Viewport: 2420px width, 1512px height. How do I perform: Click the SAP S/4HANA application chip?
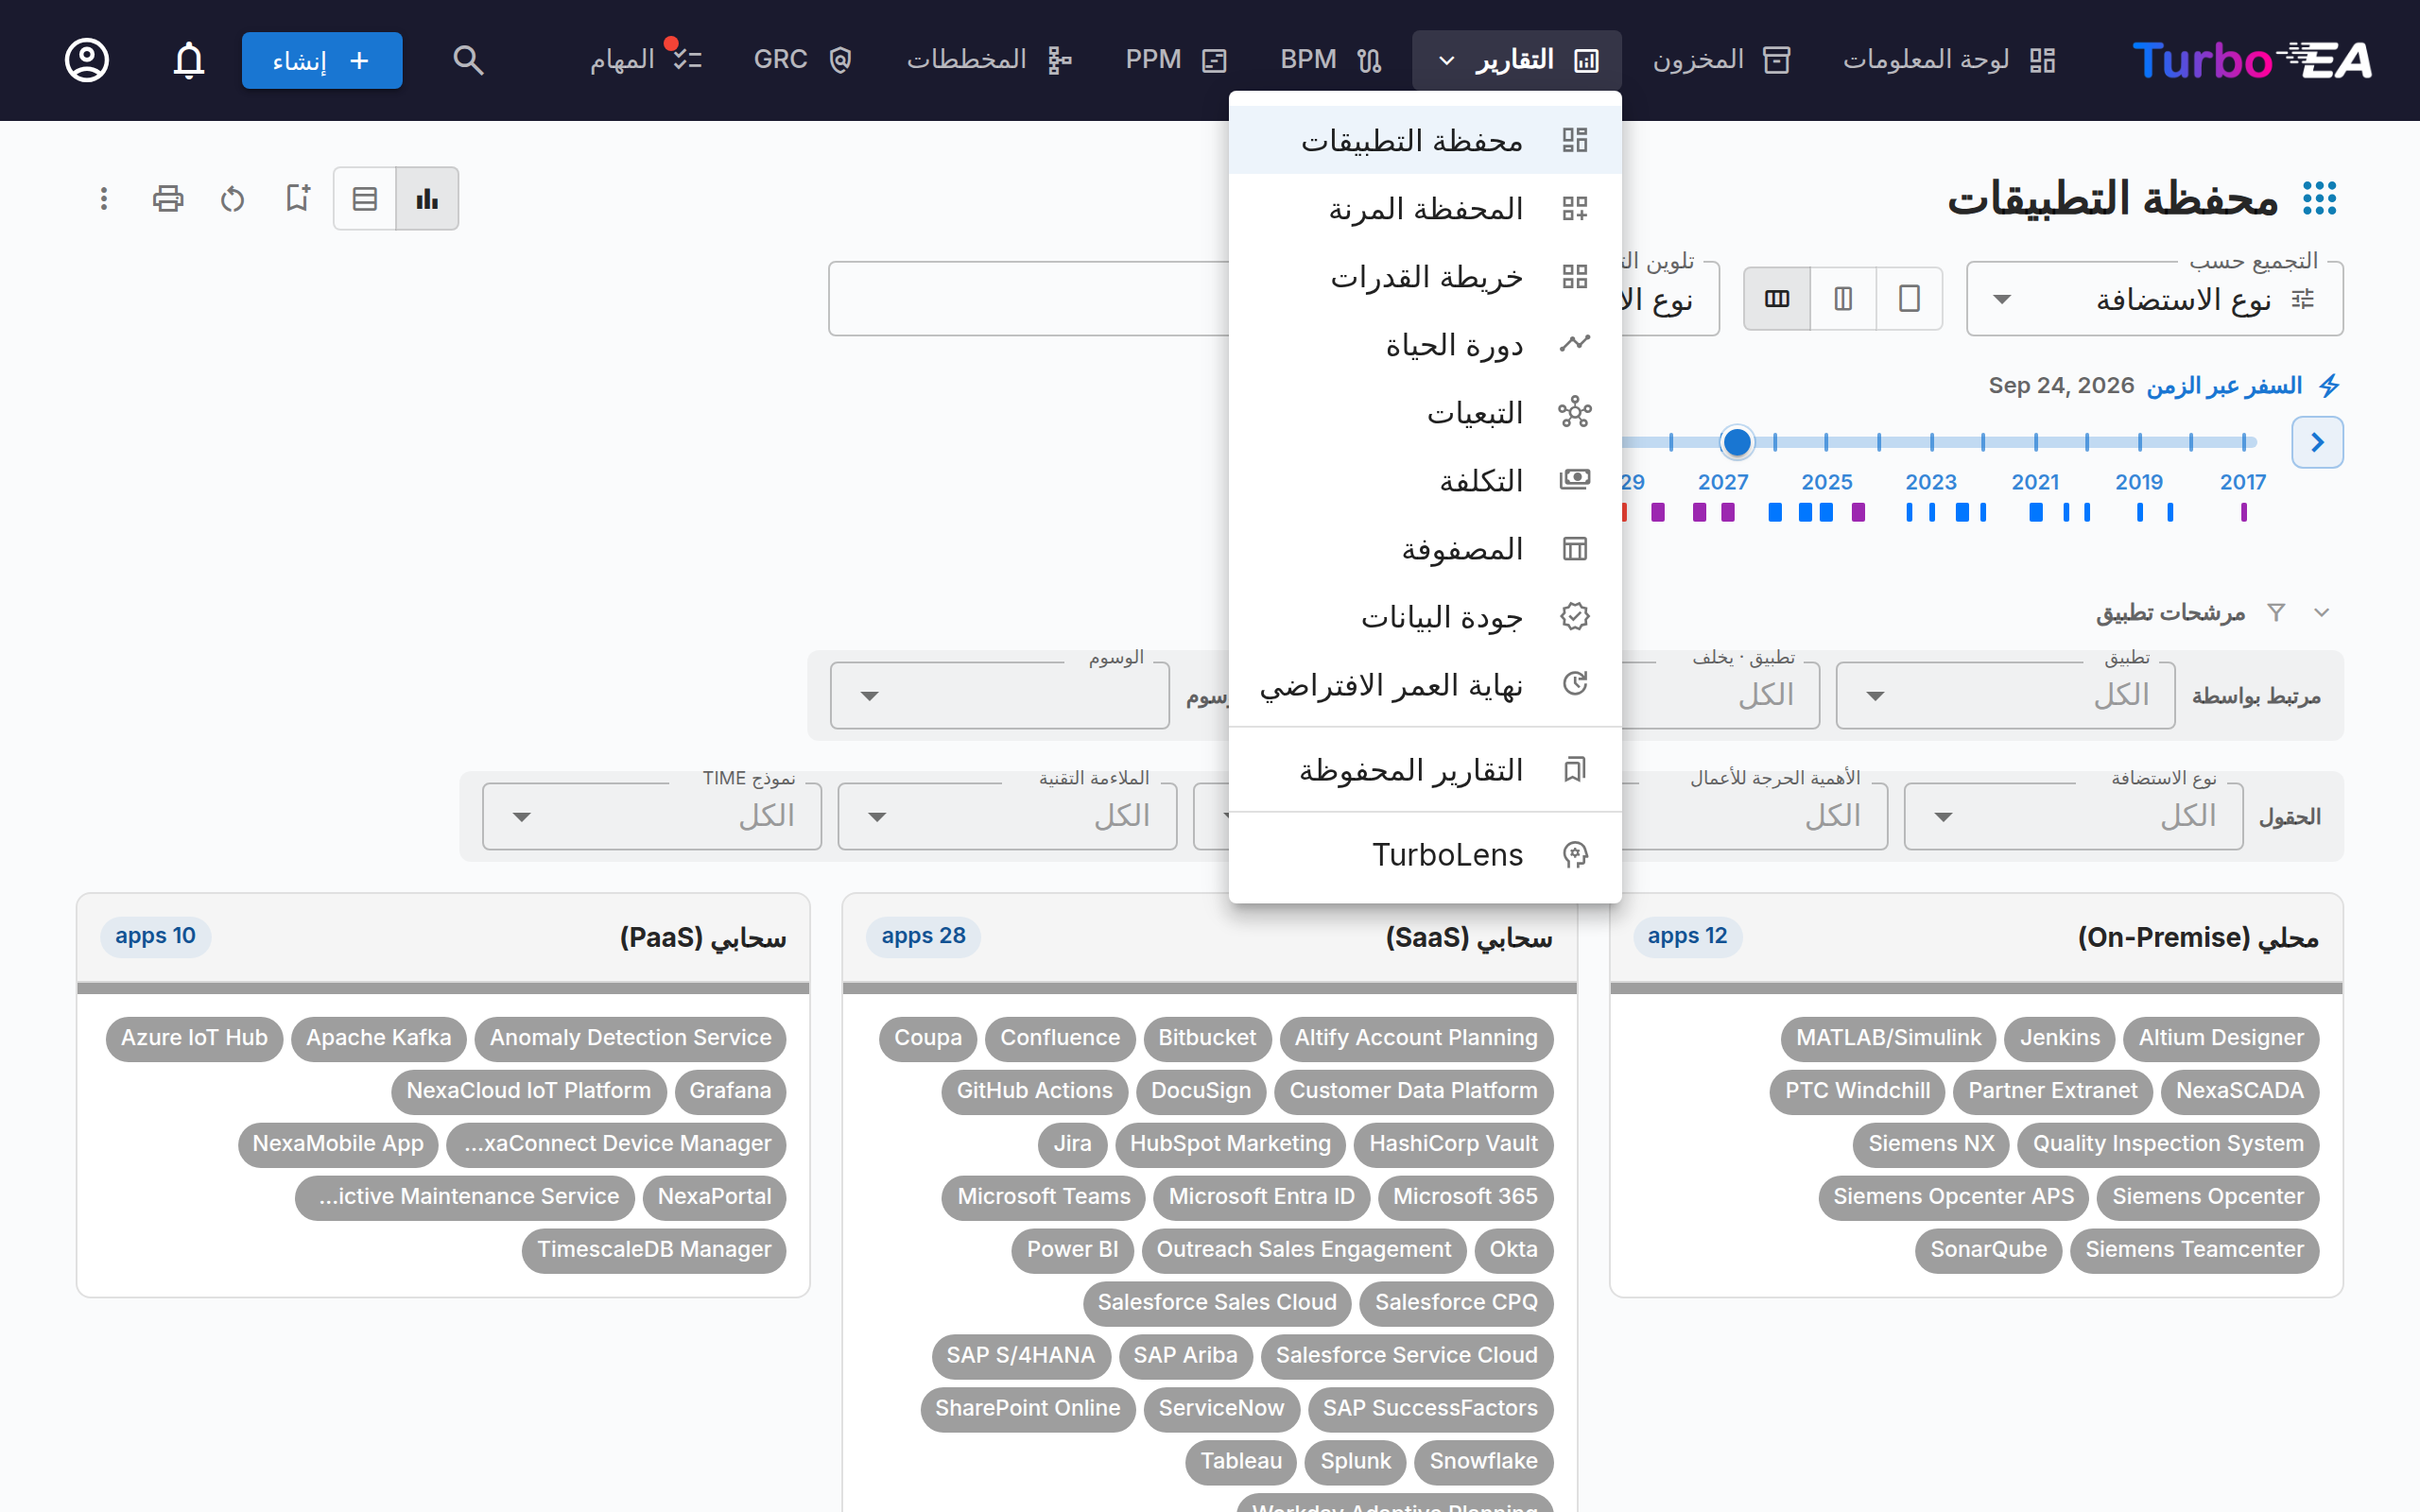point(1020,1355)
